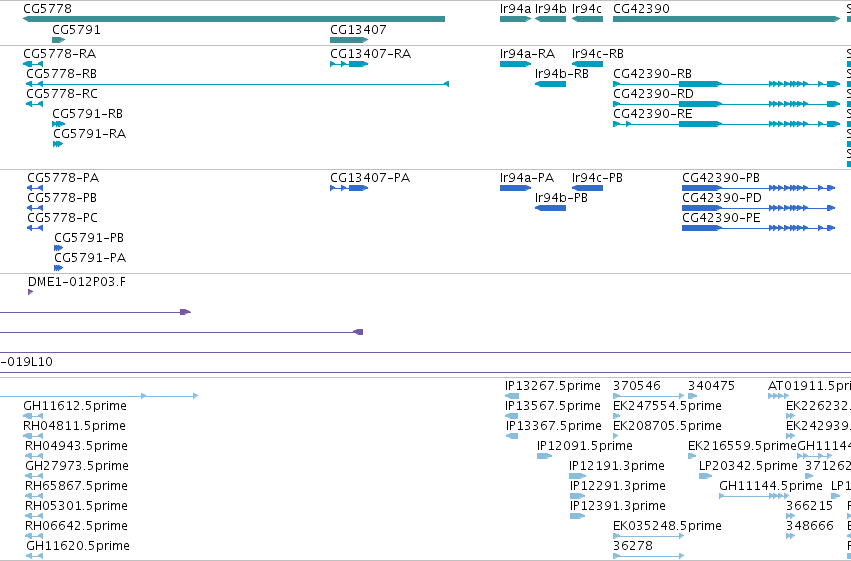Click transcript CG5791-RA label
This screenshot has width=851, height=561.
[x=90, y=134]
